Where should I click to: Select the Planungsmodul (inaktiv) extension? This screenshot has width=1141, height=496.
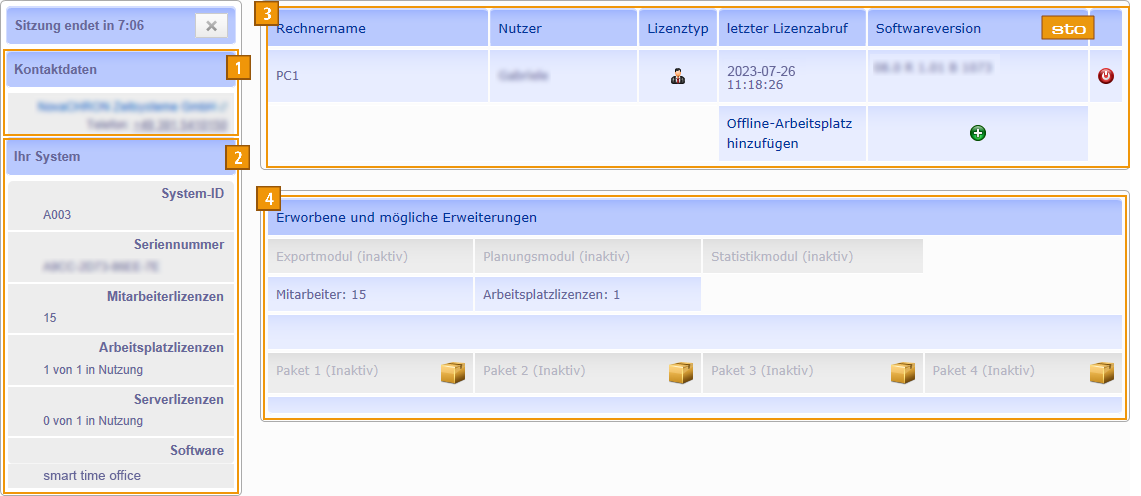[556, 257]
